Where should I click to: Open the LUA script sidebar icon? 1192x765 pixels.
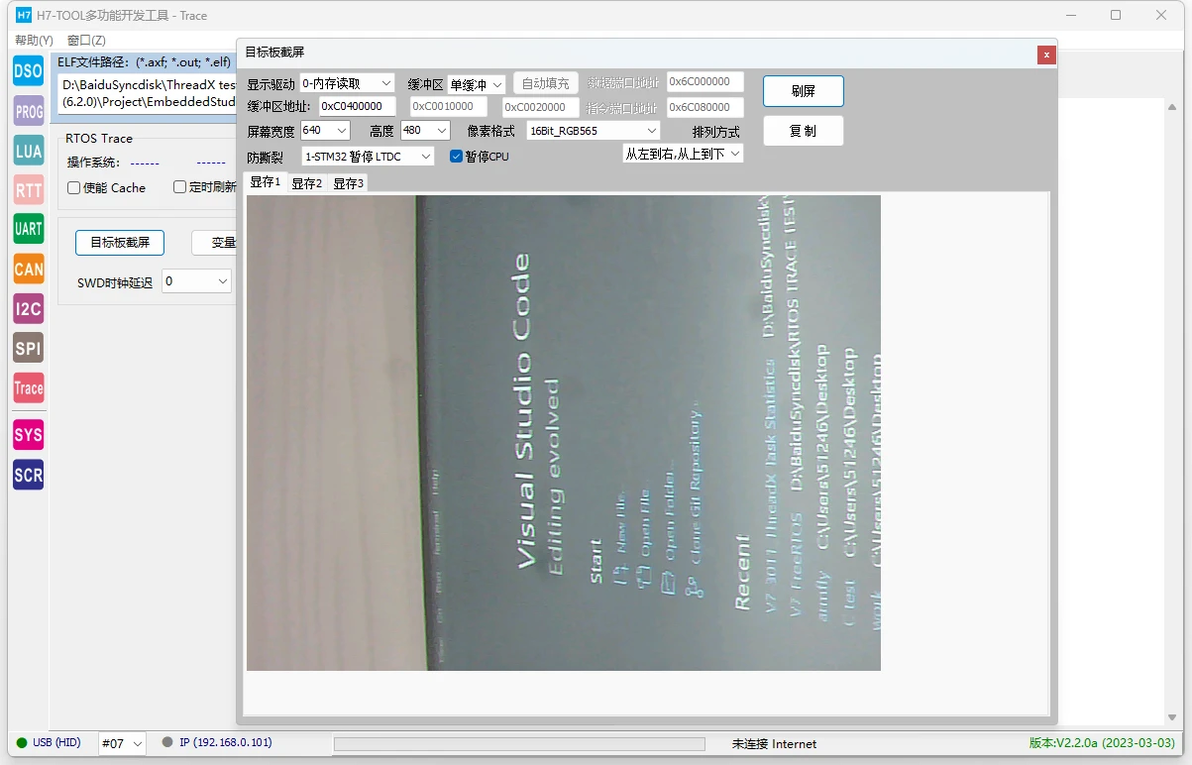click(28, 151)
